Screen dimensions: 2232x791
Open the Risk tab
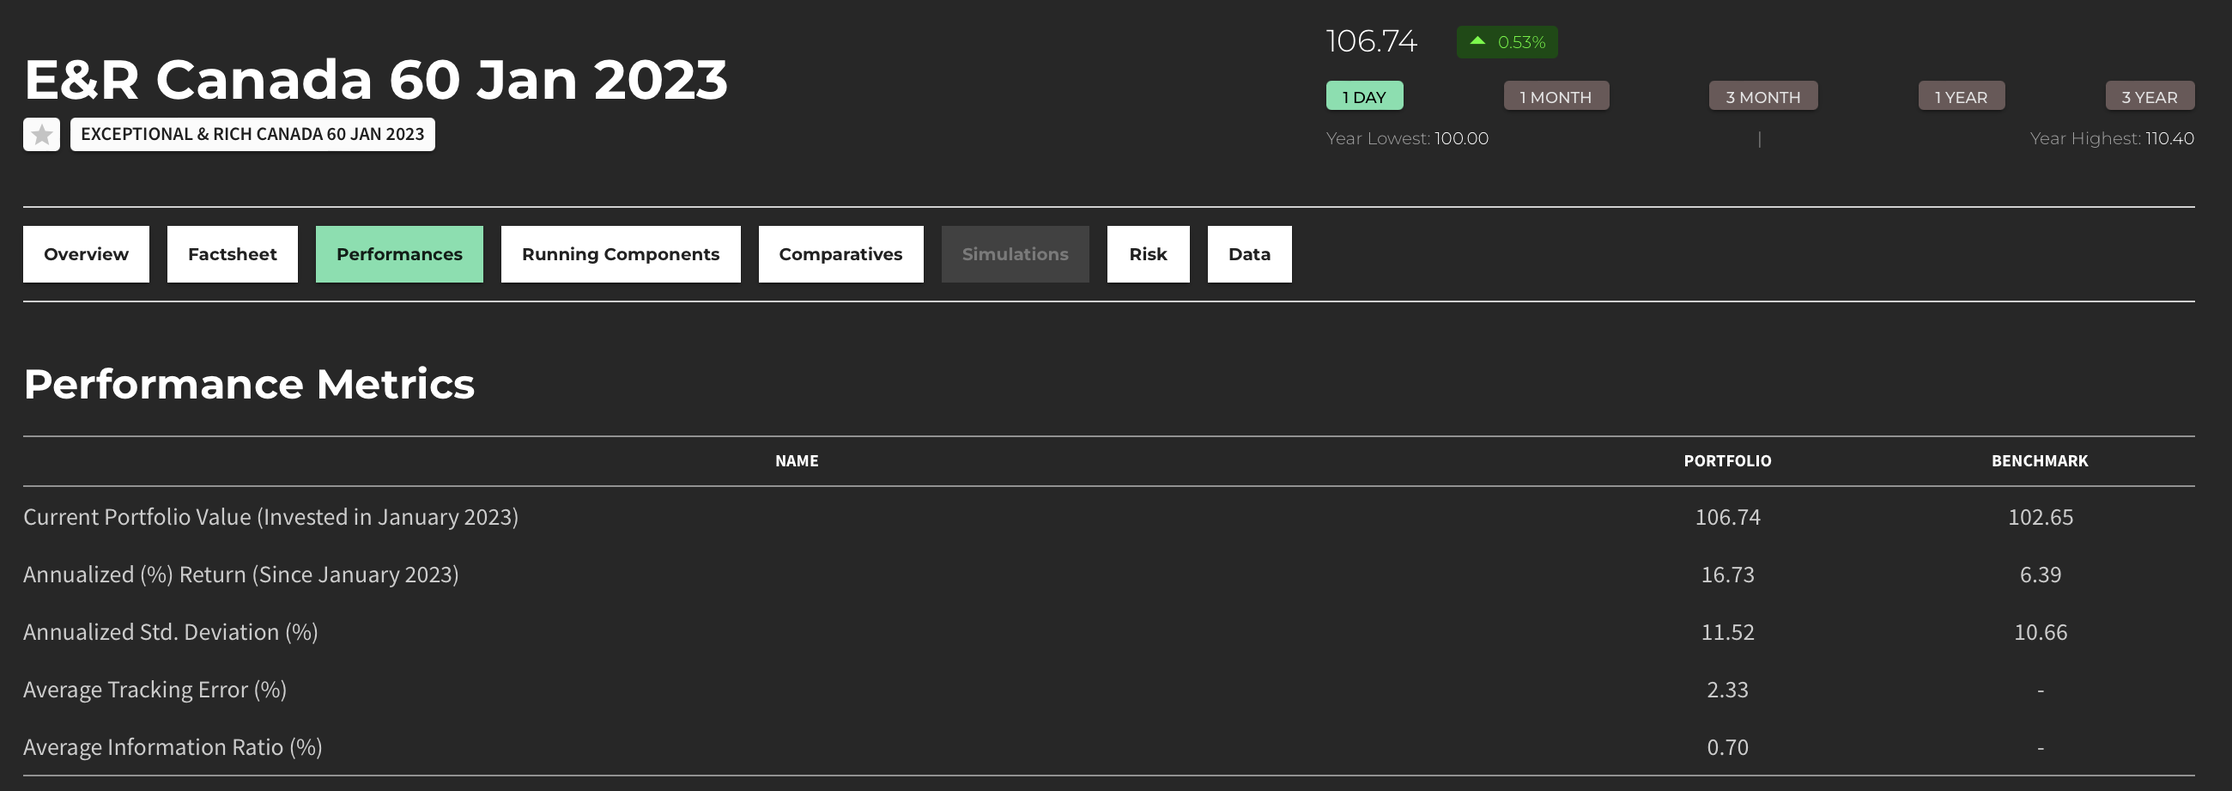click(1148, 254)
